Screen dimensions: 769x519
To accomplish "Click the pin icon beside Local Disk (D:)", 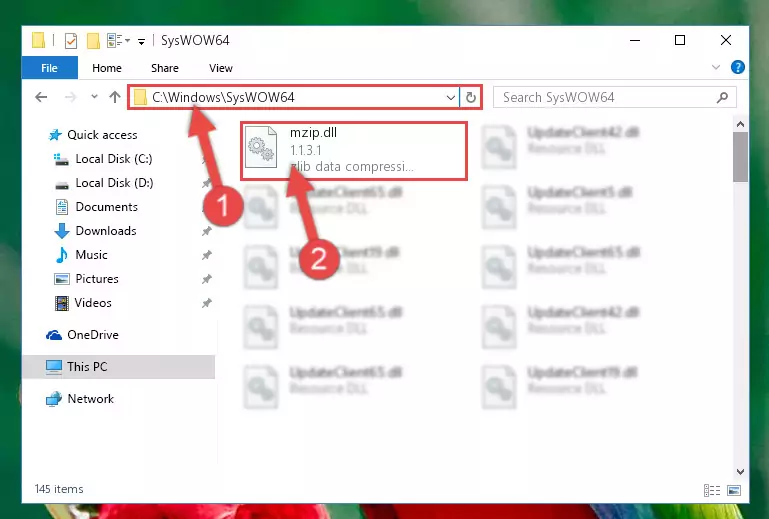I will tap(206, 183).
